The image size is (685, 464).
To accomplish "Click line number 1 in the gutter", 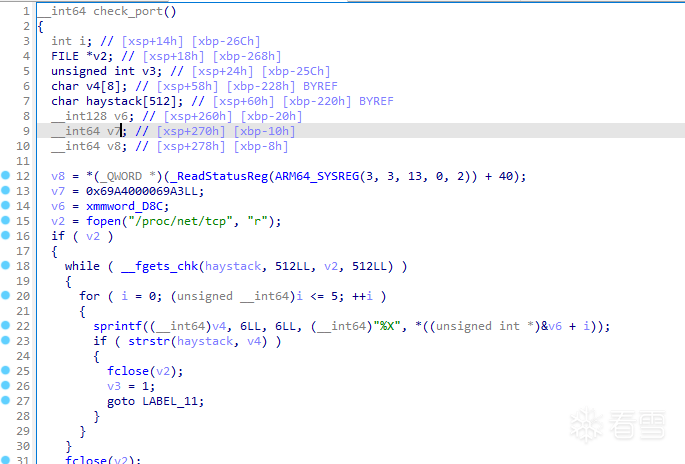I will coord(26,11).
